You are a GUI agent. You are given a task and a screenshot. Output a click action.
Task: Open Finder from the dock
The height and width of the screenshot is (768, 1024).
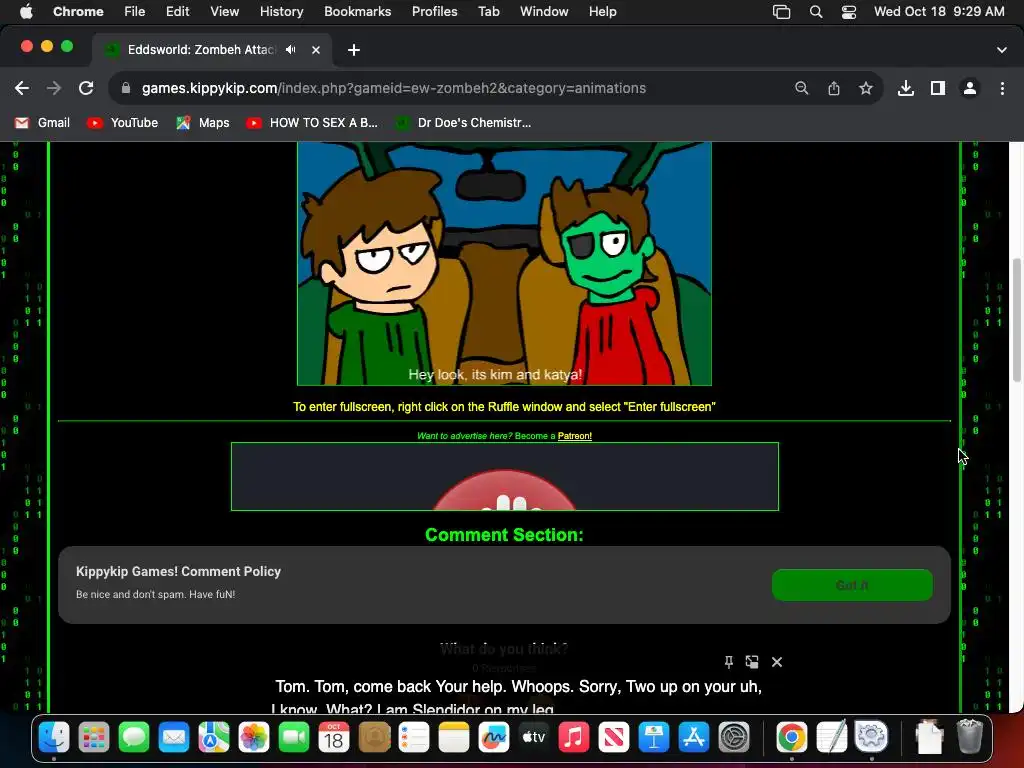pos(54,737)
